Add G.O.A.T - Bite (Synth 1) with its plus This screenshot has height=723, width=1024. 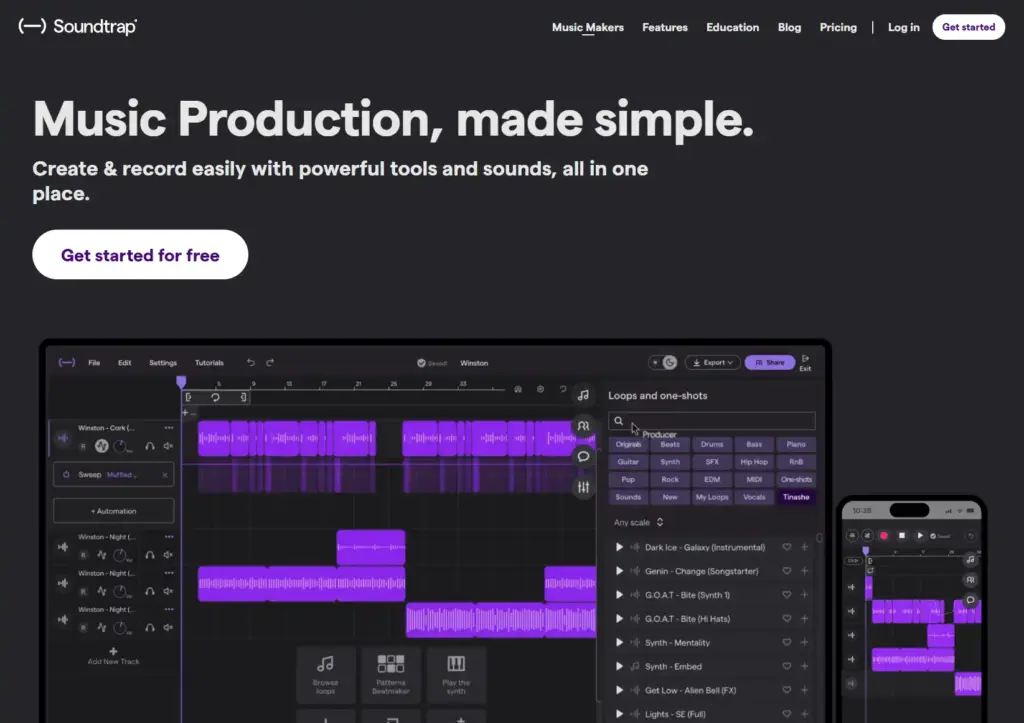pos(805,595)
